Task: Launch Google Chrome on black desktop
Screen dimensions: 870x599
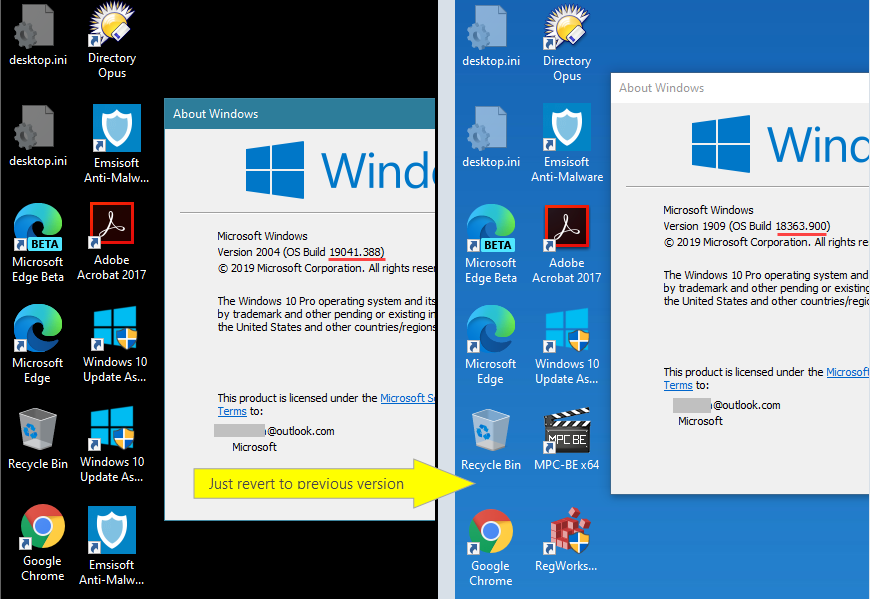Action: click(43, 543)
